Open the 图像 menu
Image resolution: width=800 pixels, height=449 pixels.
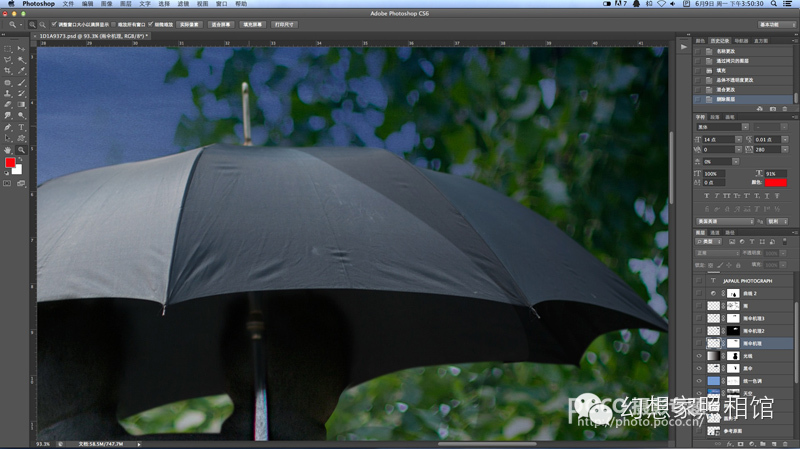point(106,4)
